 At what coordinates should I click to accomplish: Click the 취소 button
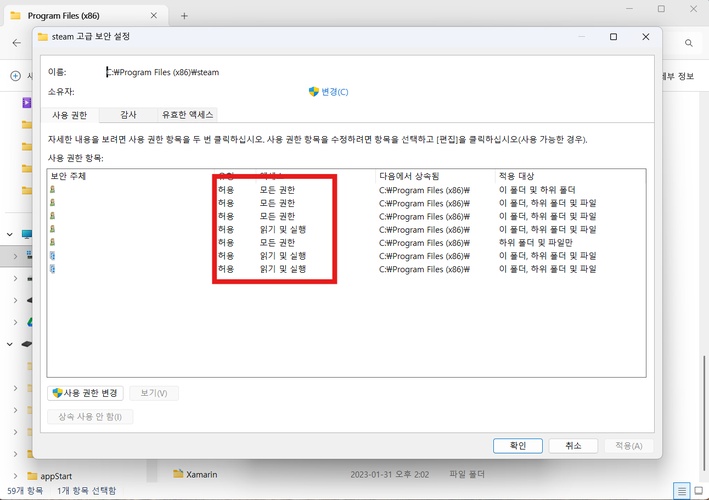(573, 446)
